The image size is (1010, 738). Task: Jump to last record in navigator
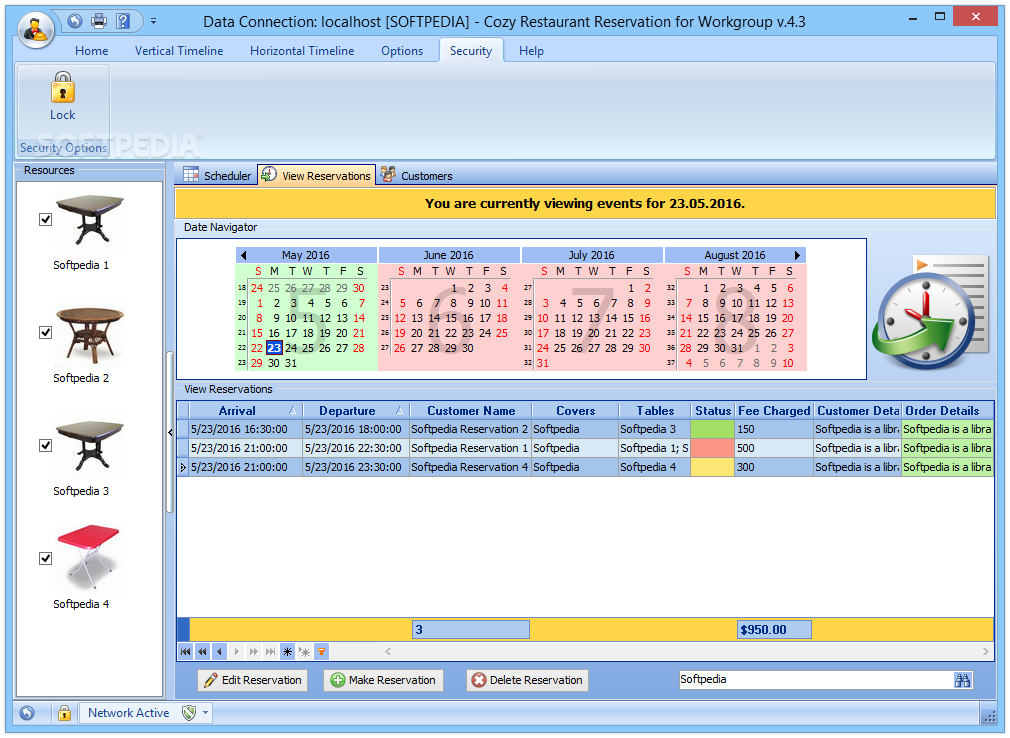click(271, 652)
